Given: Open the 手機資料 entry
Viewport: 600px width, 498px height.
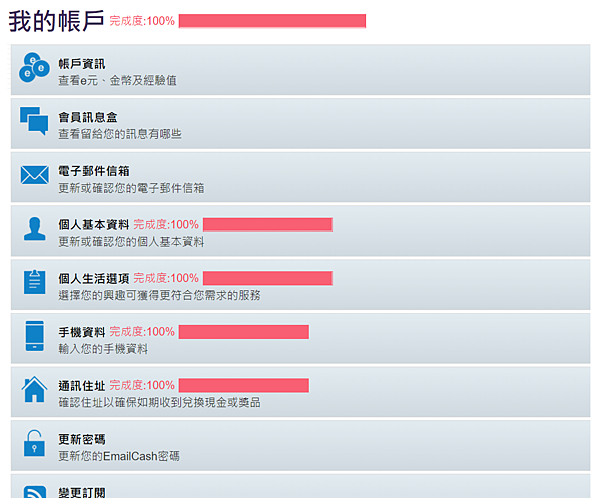Looking at the screenshot, I should tap(82, 332).
